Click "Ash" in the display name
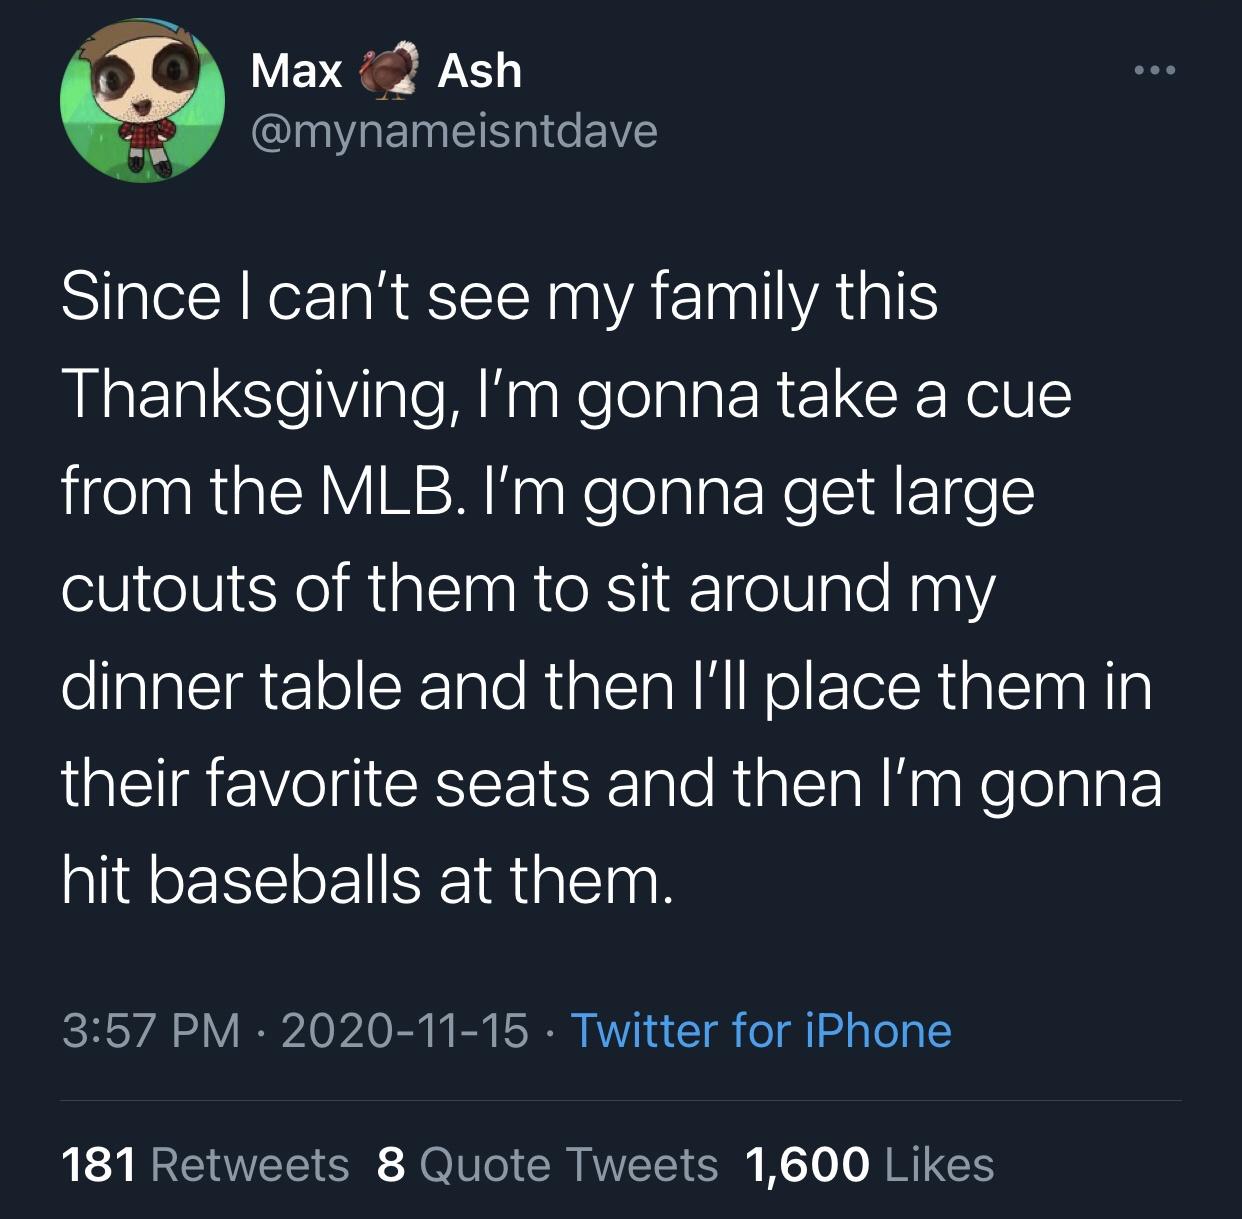 click(x=480, y=71)
